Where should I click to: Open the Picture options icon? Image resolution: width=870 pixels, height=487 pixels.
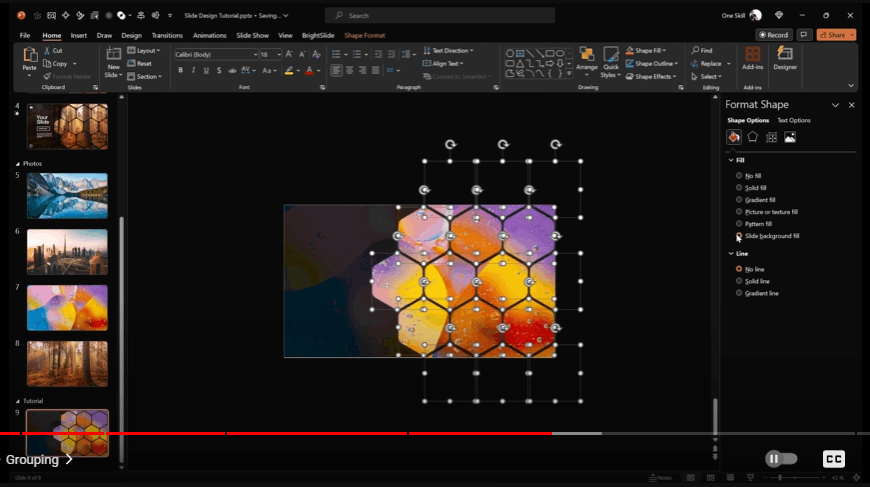(790, 137)
